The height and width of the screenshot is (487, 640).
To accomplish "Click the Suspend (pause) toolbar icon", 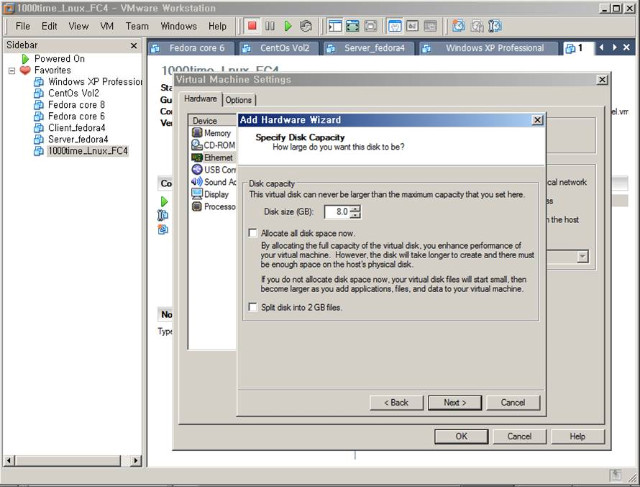I will click(x=270, y=26).
